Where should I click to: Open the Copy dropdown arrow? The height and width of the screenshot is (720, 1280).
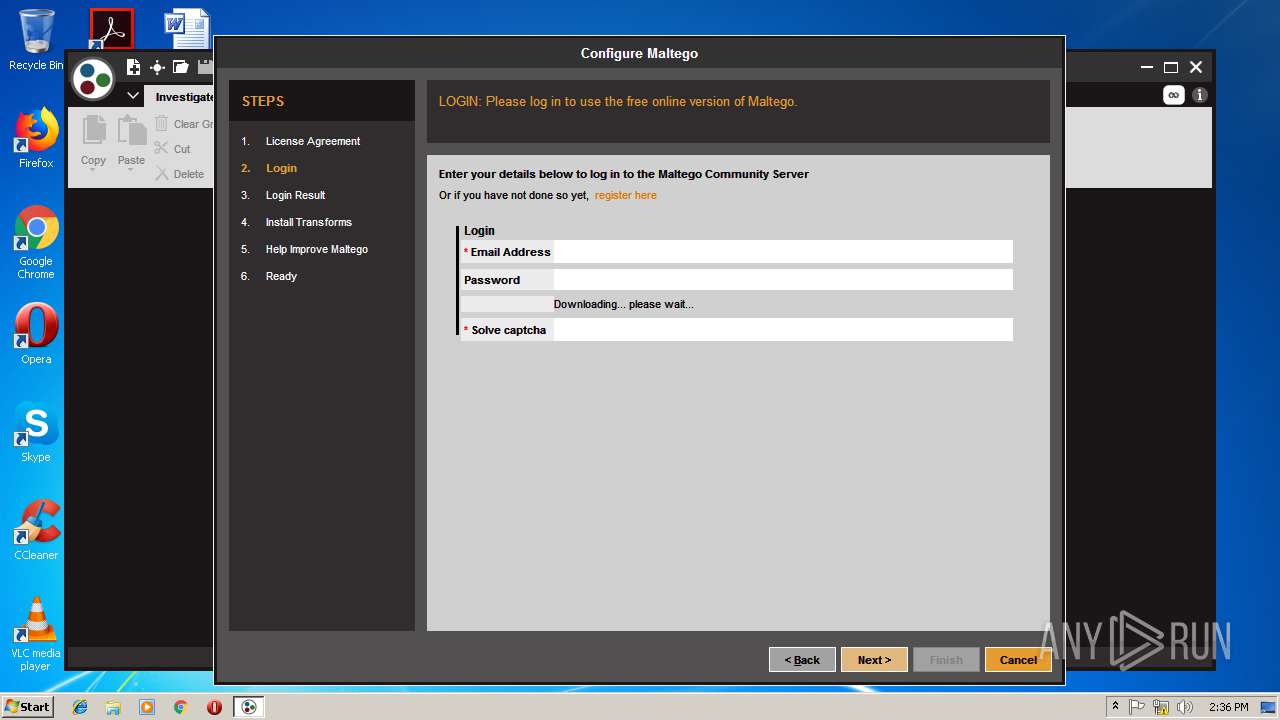(93, 171)
